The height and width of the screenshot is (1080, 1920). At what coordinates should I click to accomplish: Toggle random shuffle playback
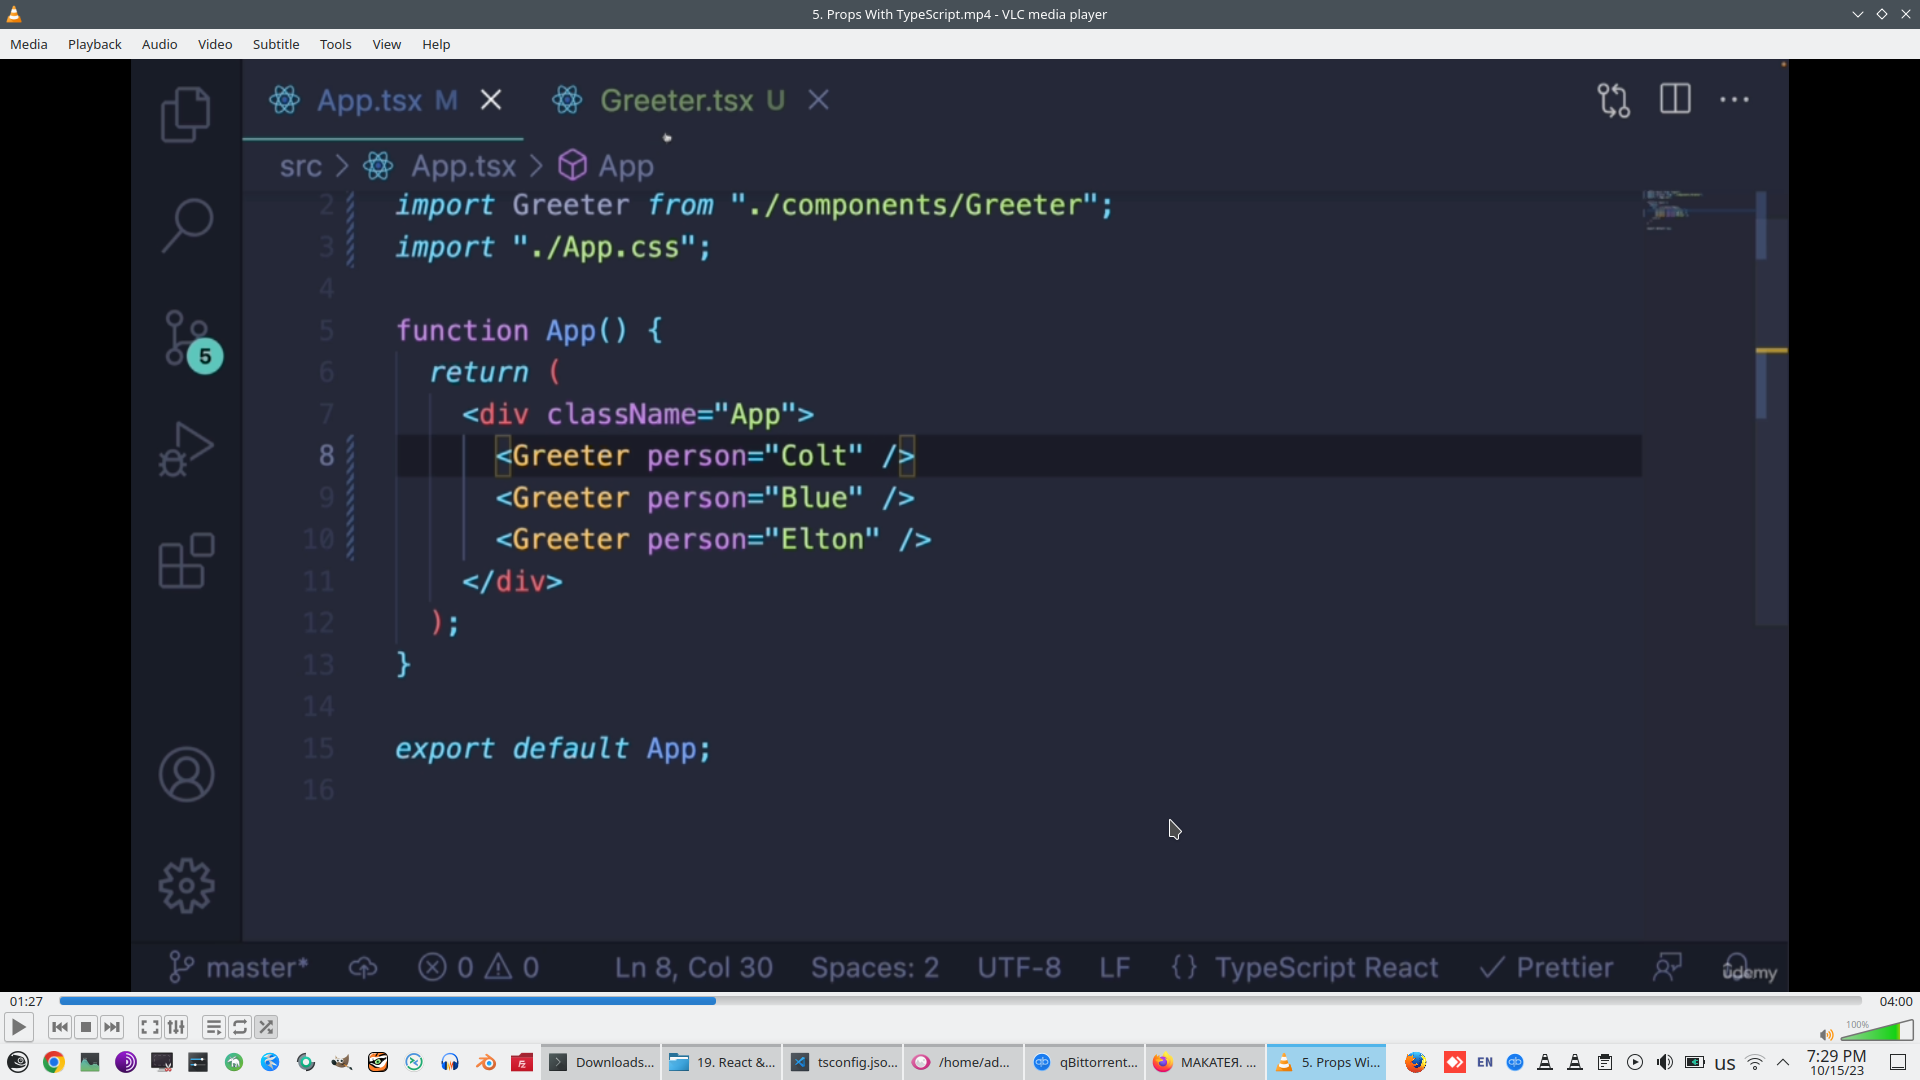click(266, 1027)
